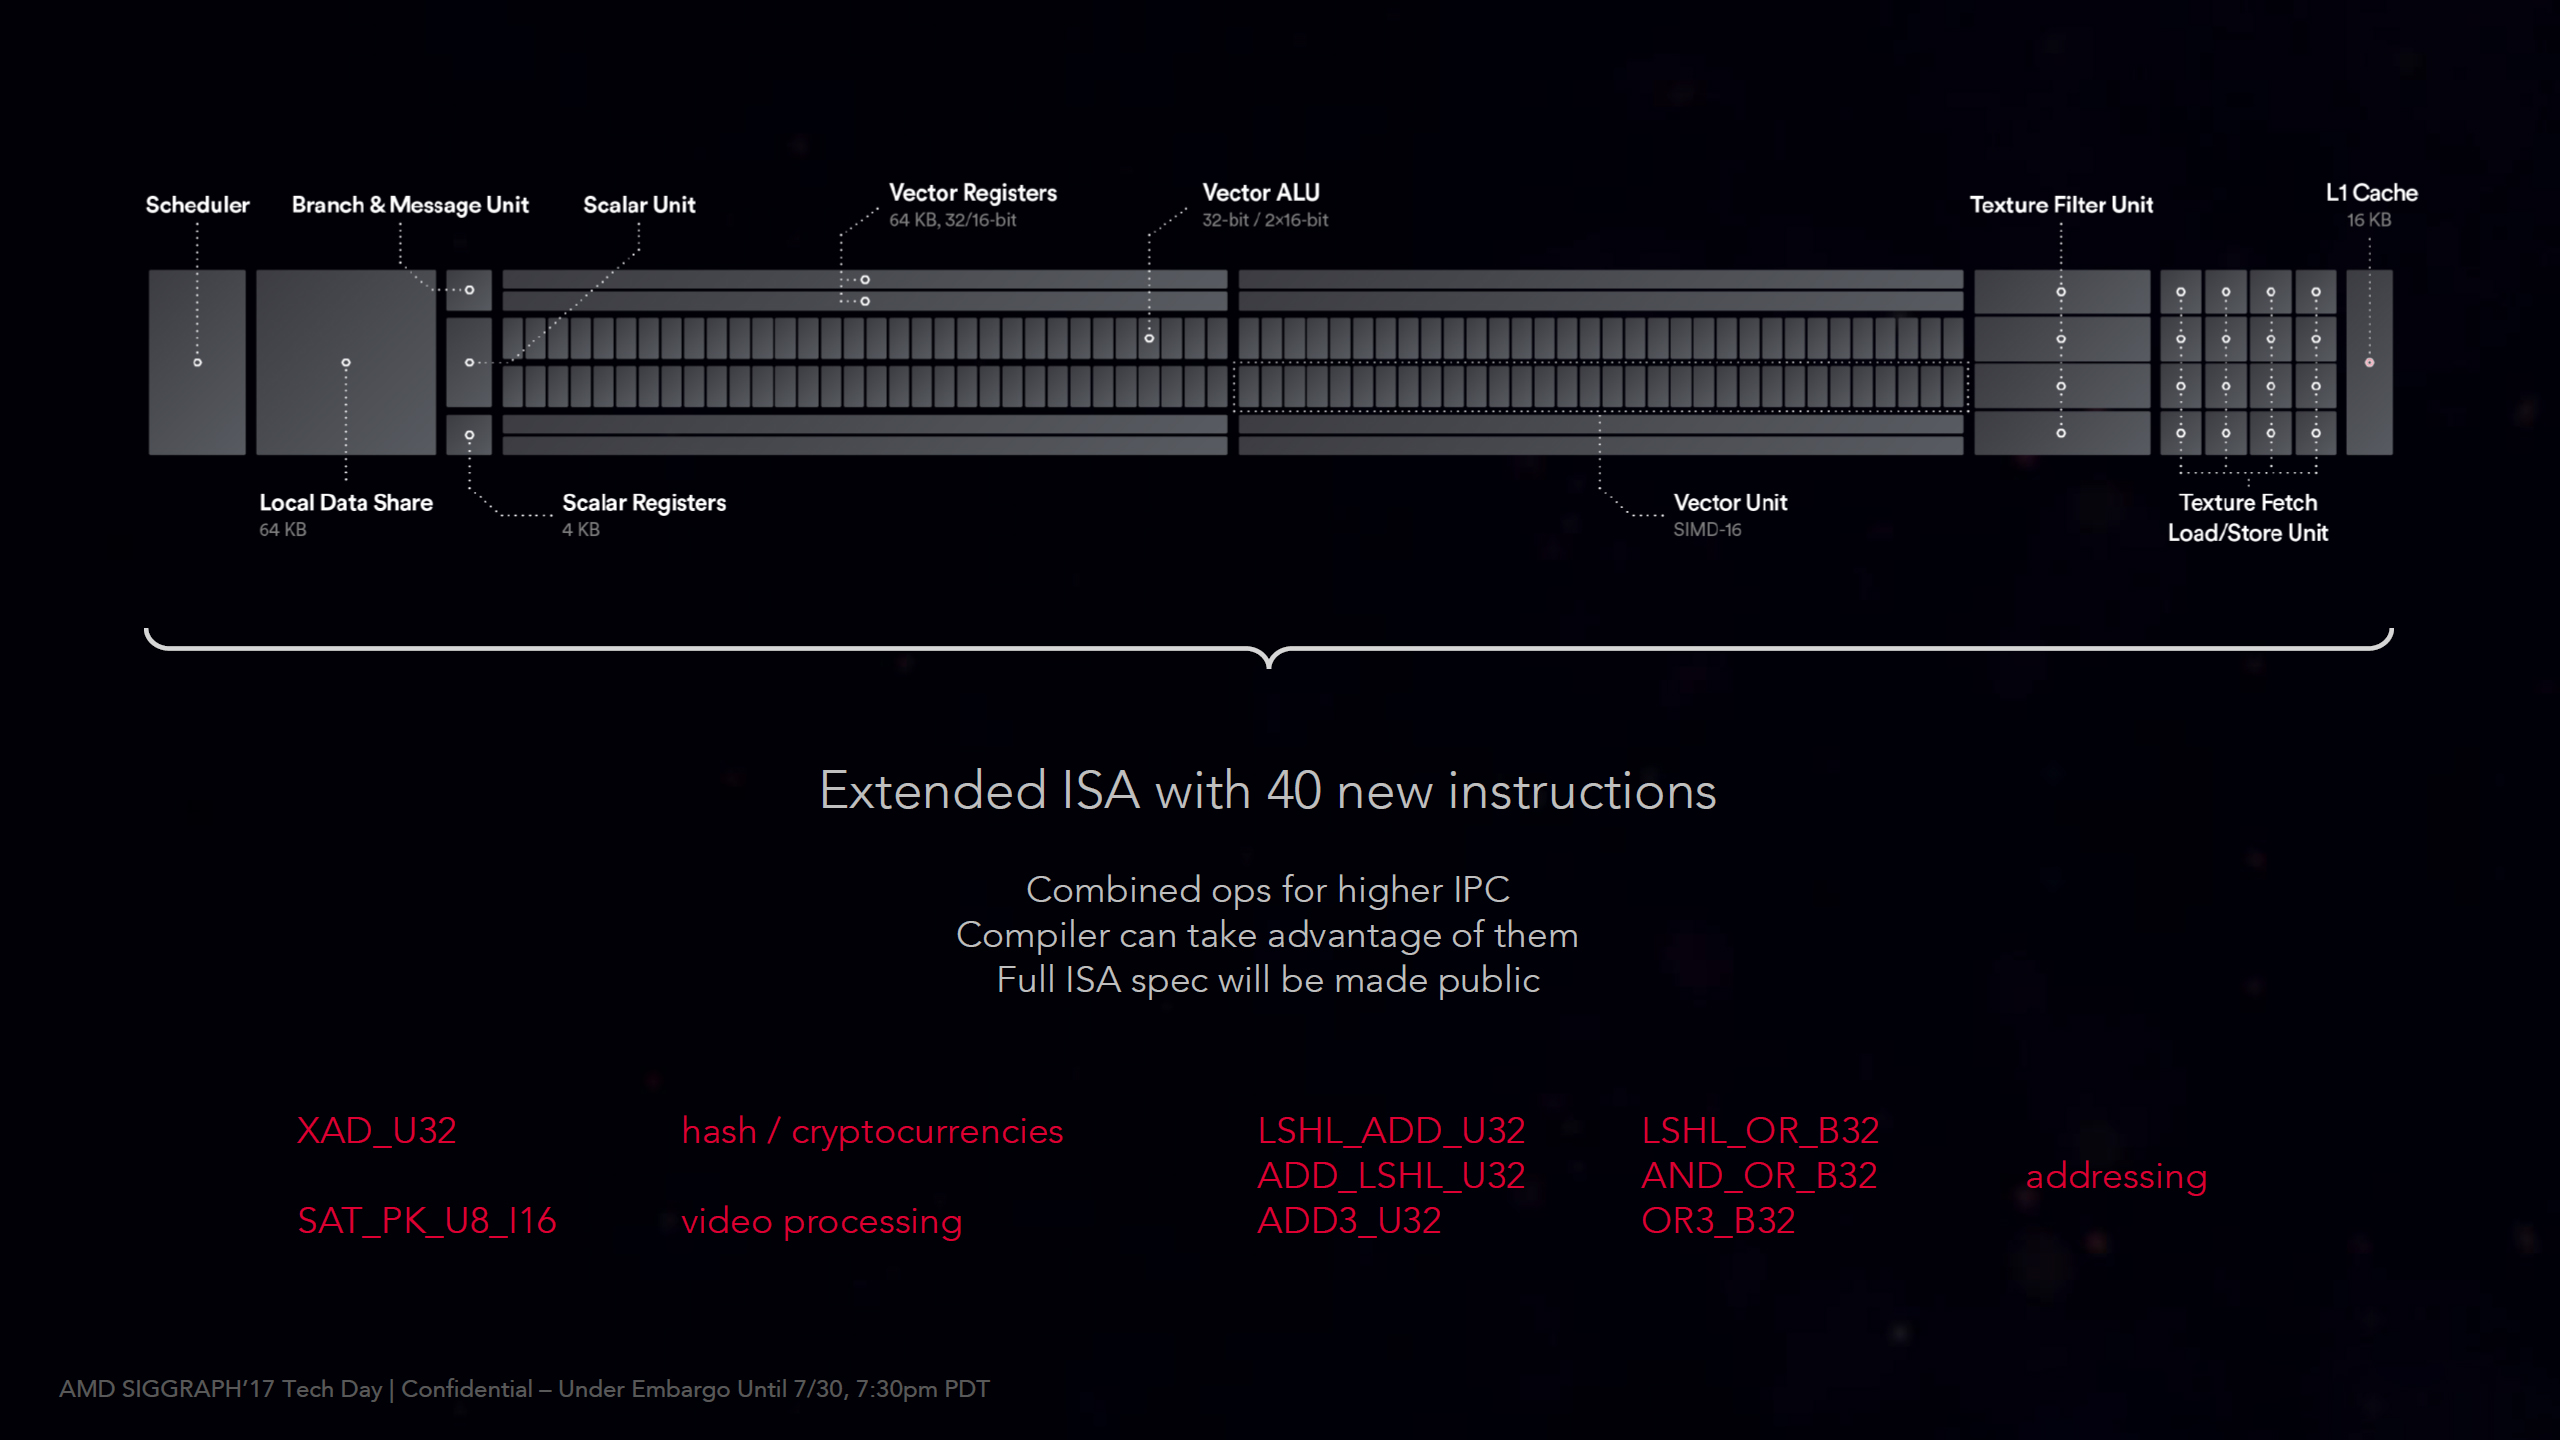The height and width of the screenshot is (1440, 2560).
Task: Click the Vector ALU marker dot
Action: (x=1149, y=338)
